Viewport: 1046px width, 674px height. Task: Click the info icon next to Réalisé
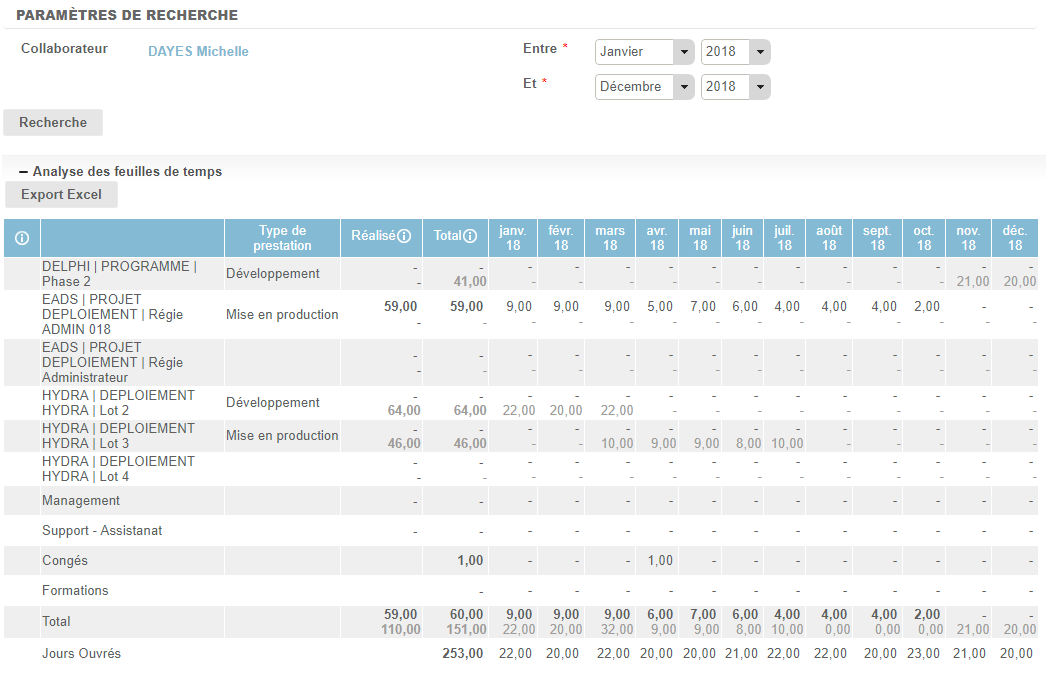coord(404,237)
